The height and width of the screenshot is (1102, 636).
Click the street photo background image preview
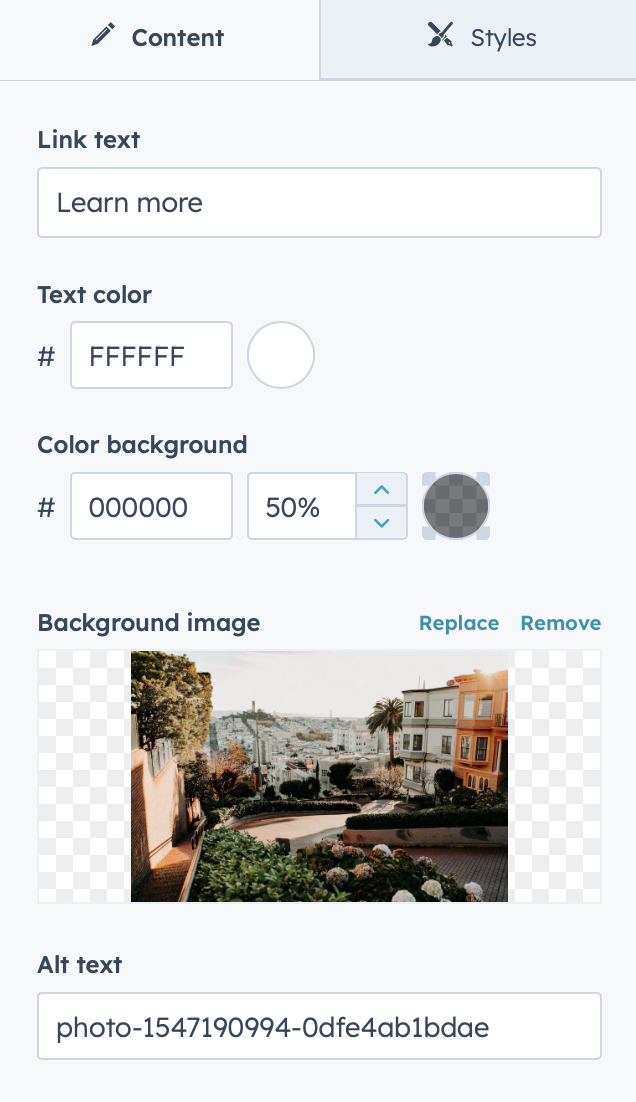pyautogui.click(x=319, y=776)
